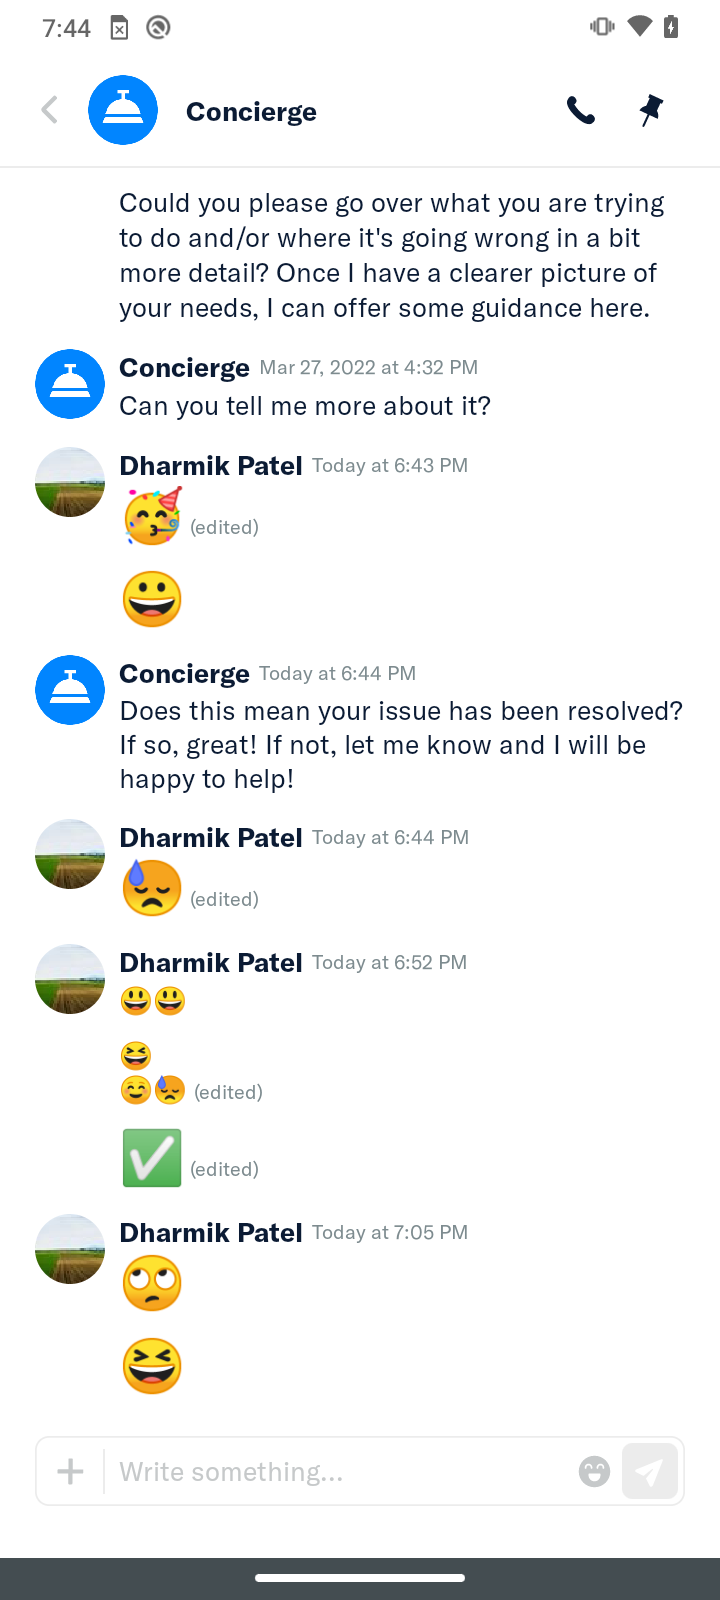Tap the laughing squint emoji at bottom
The width and height of the screenshot is (720, 1600).
[152, 1366]
